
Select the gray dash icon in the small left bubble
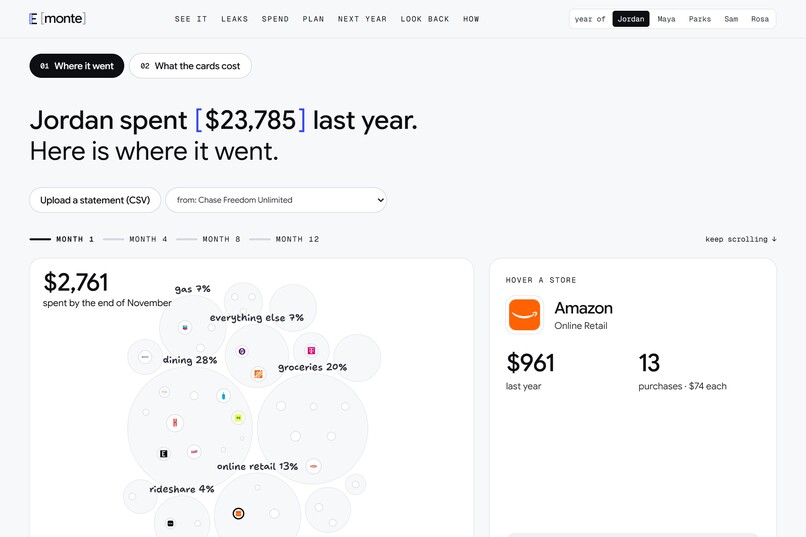145,357
